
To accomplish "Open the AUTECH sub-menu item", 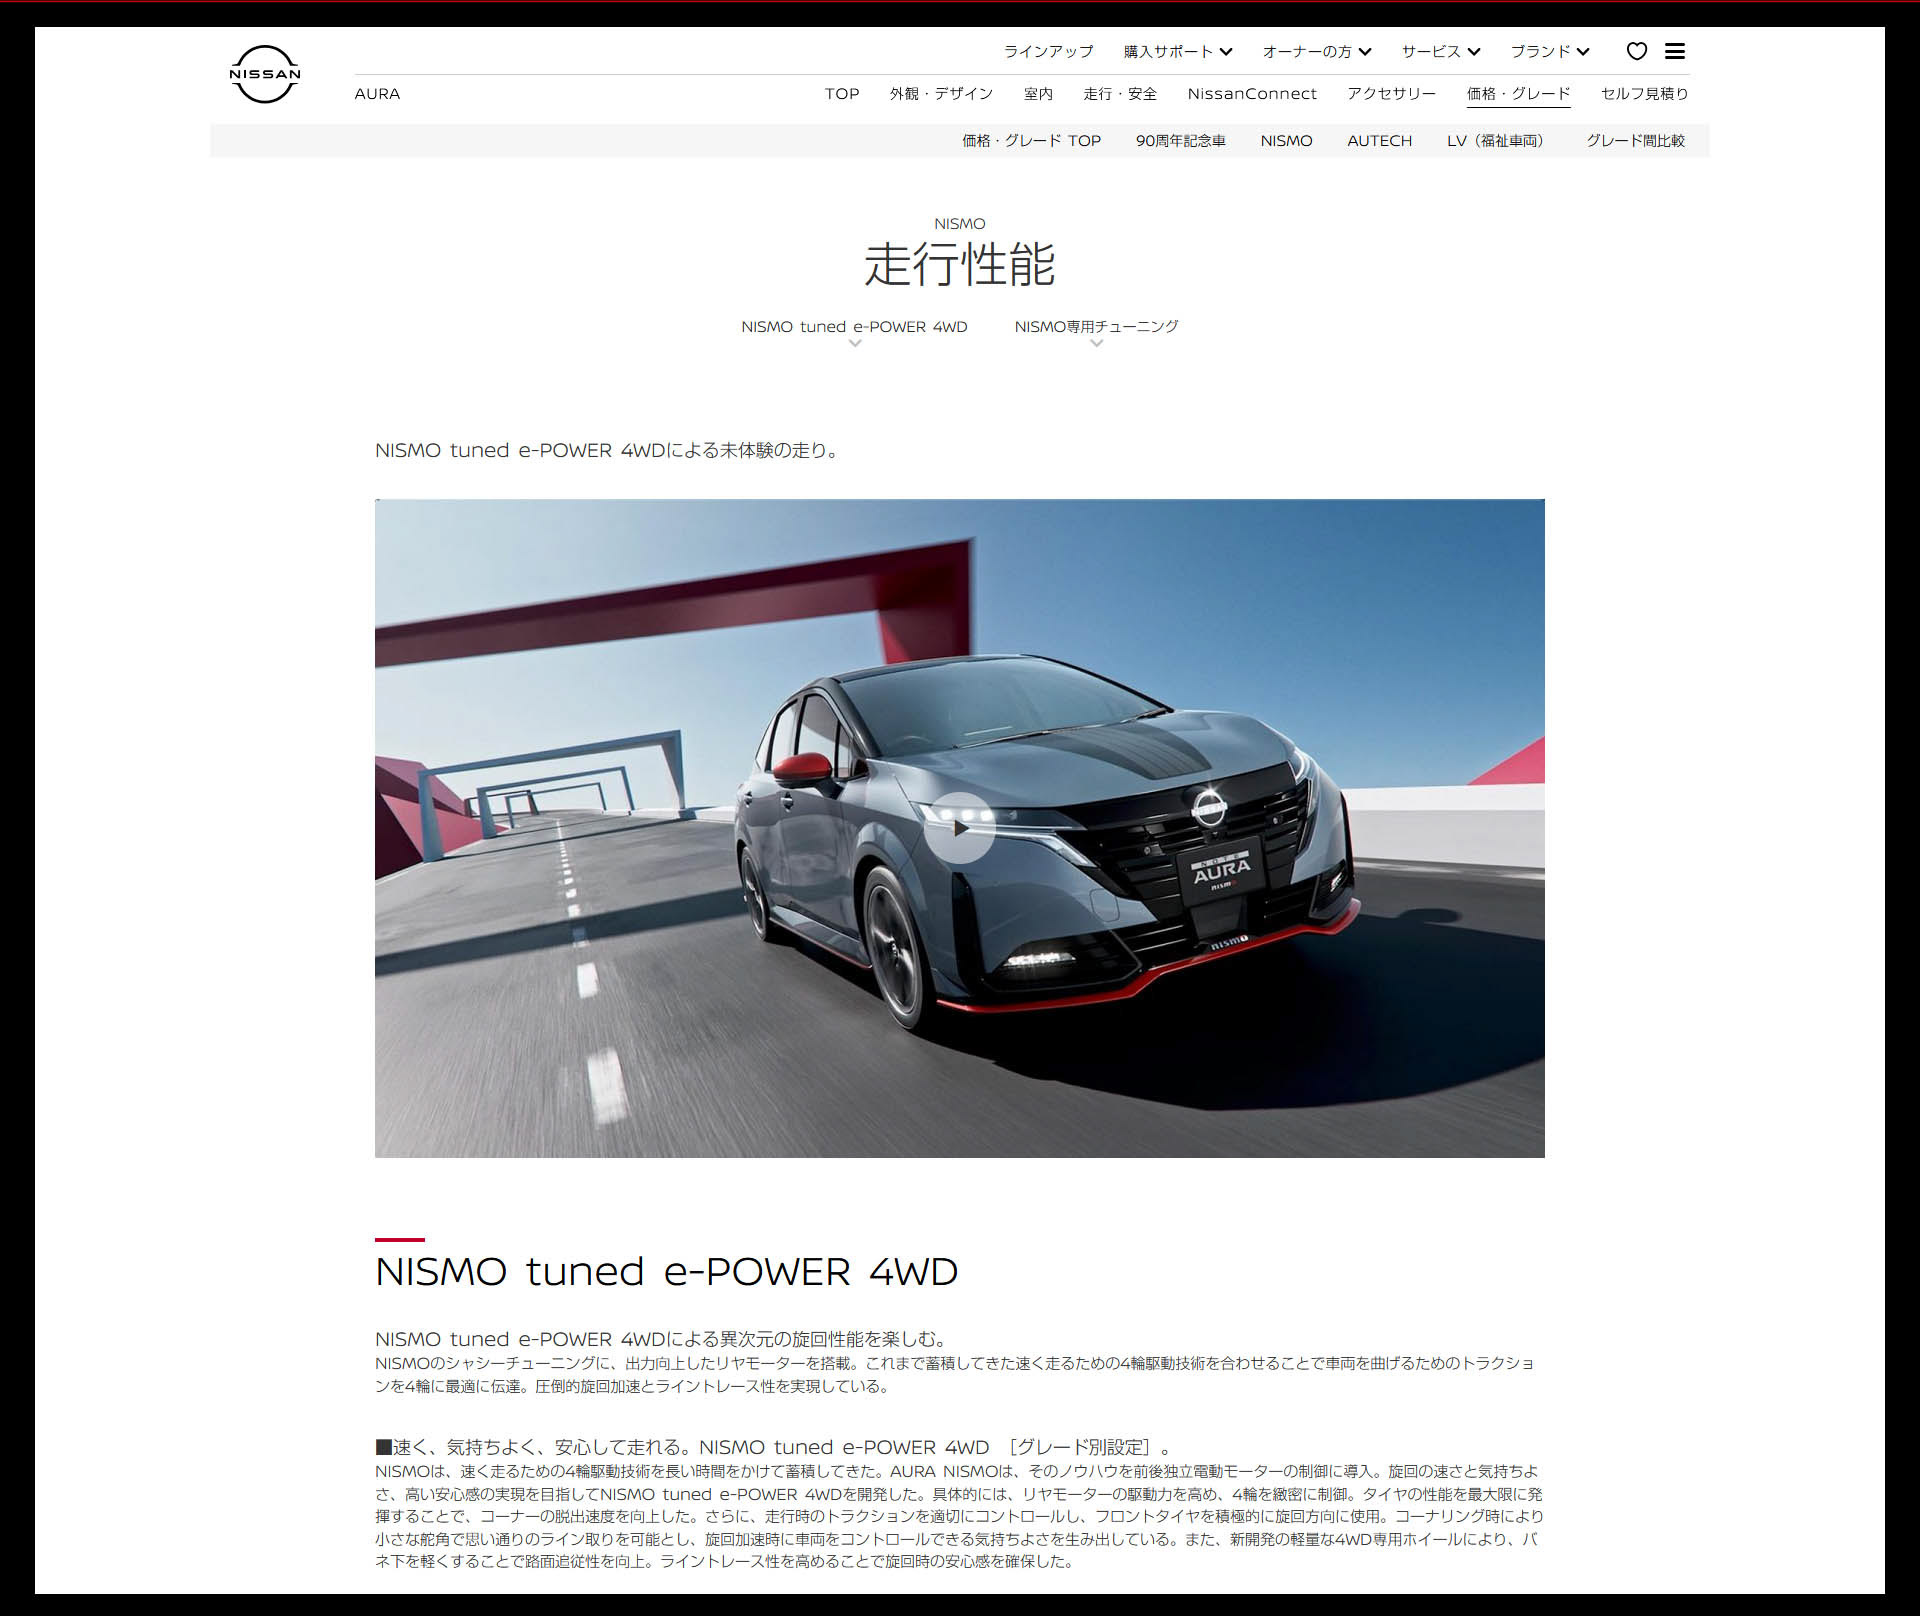I will tap(1379, 141).
